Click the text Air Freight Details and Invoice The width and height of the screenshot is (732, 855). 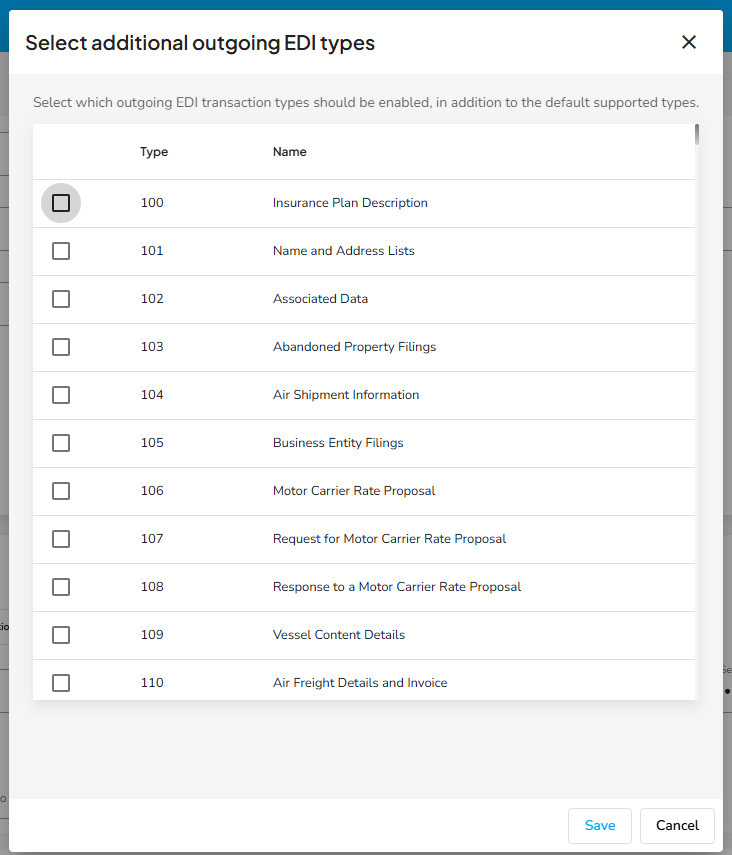pos(360,683)
